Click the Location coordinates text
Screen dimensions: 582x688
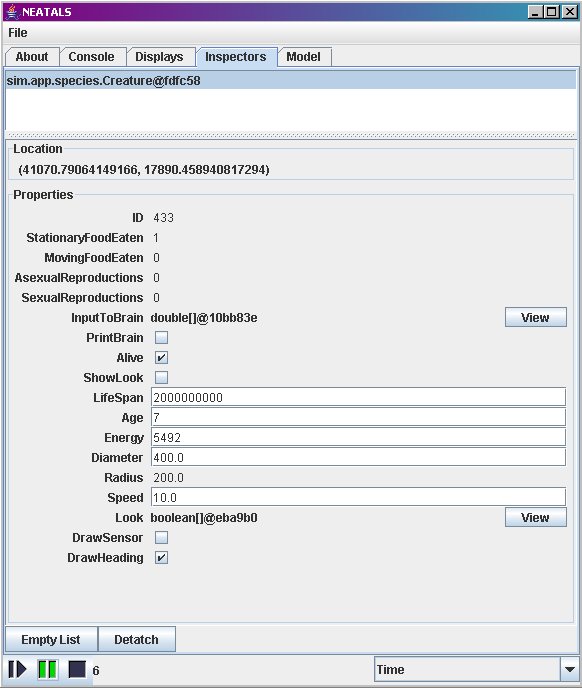click(x=144, y=169)
